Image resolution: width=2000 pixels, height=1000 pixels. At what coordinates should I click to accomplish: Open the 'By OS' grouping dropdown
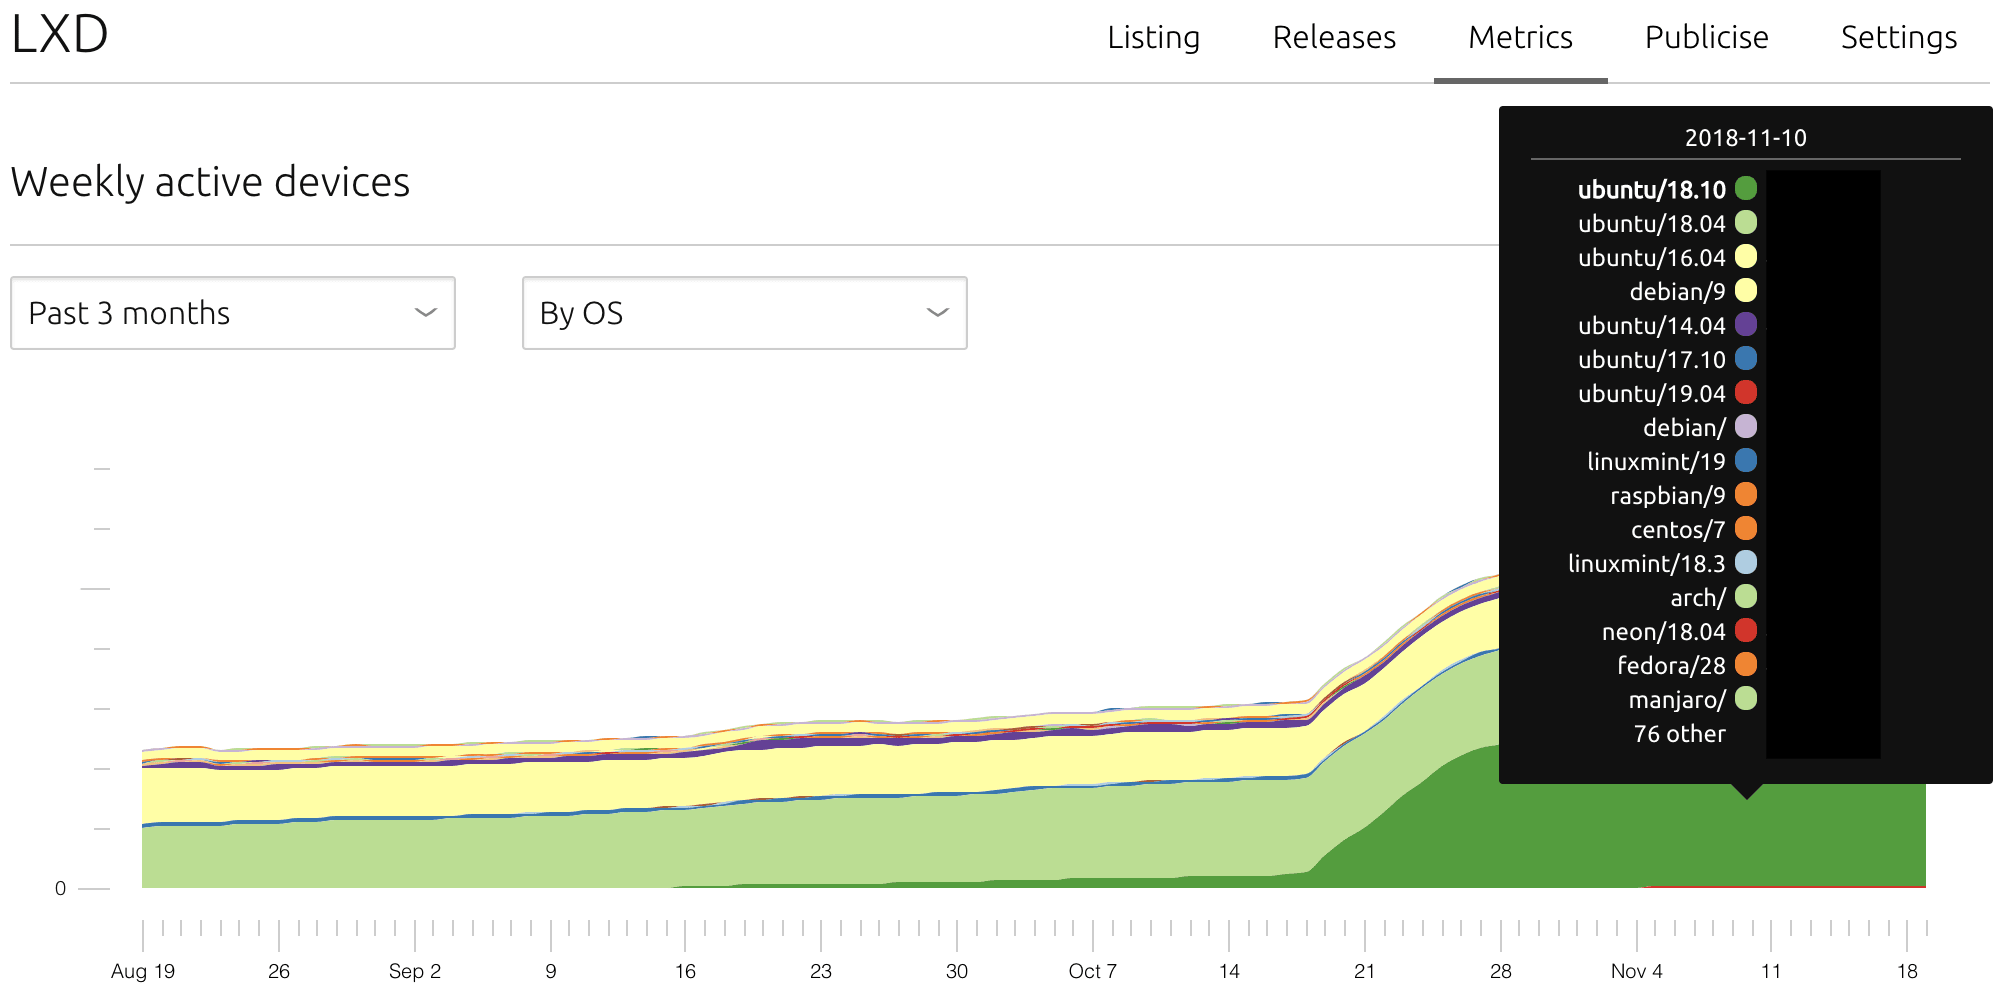[745, 313]
